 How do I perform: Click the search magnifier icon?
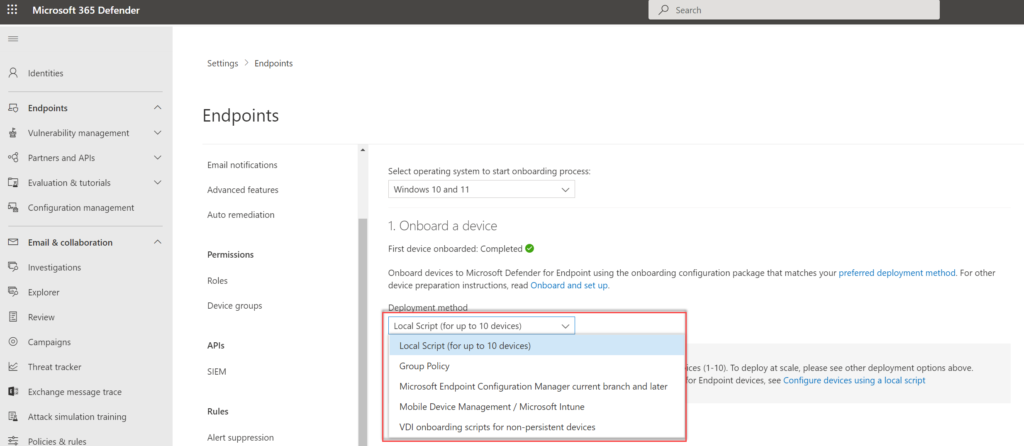point(664,10)
